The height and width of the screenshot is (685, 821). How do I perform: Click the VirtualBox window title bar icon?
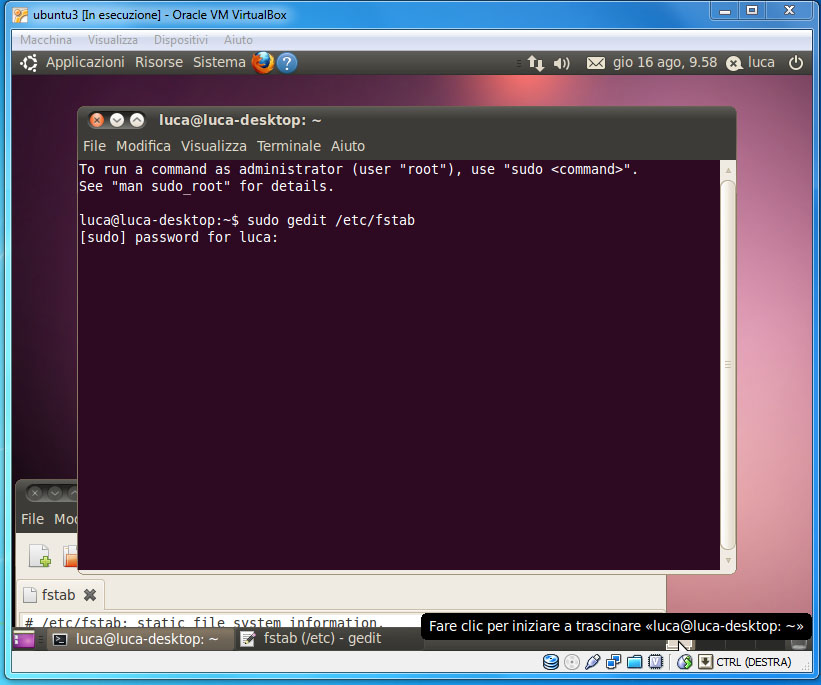[20, 15]
